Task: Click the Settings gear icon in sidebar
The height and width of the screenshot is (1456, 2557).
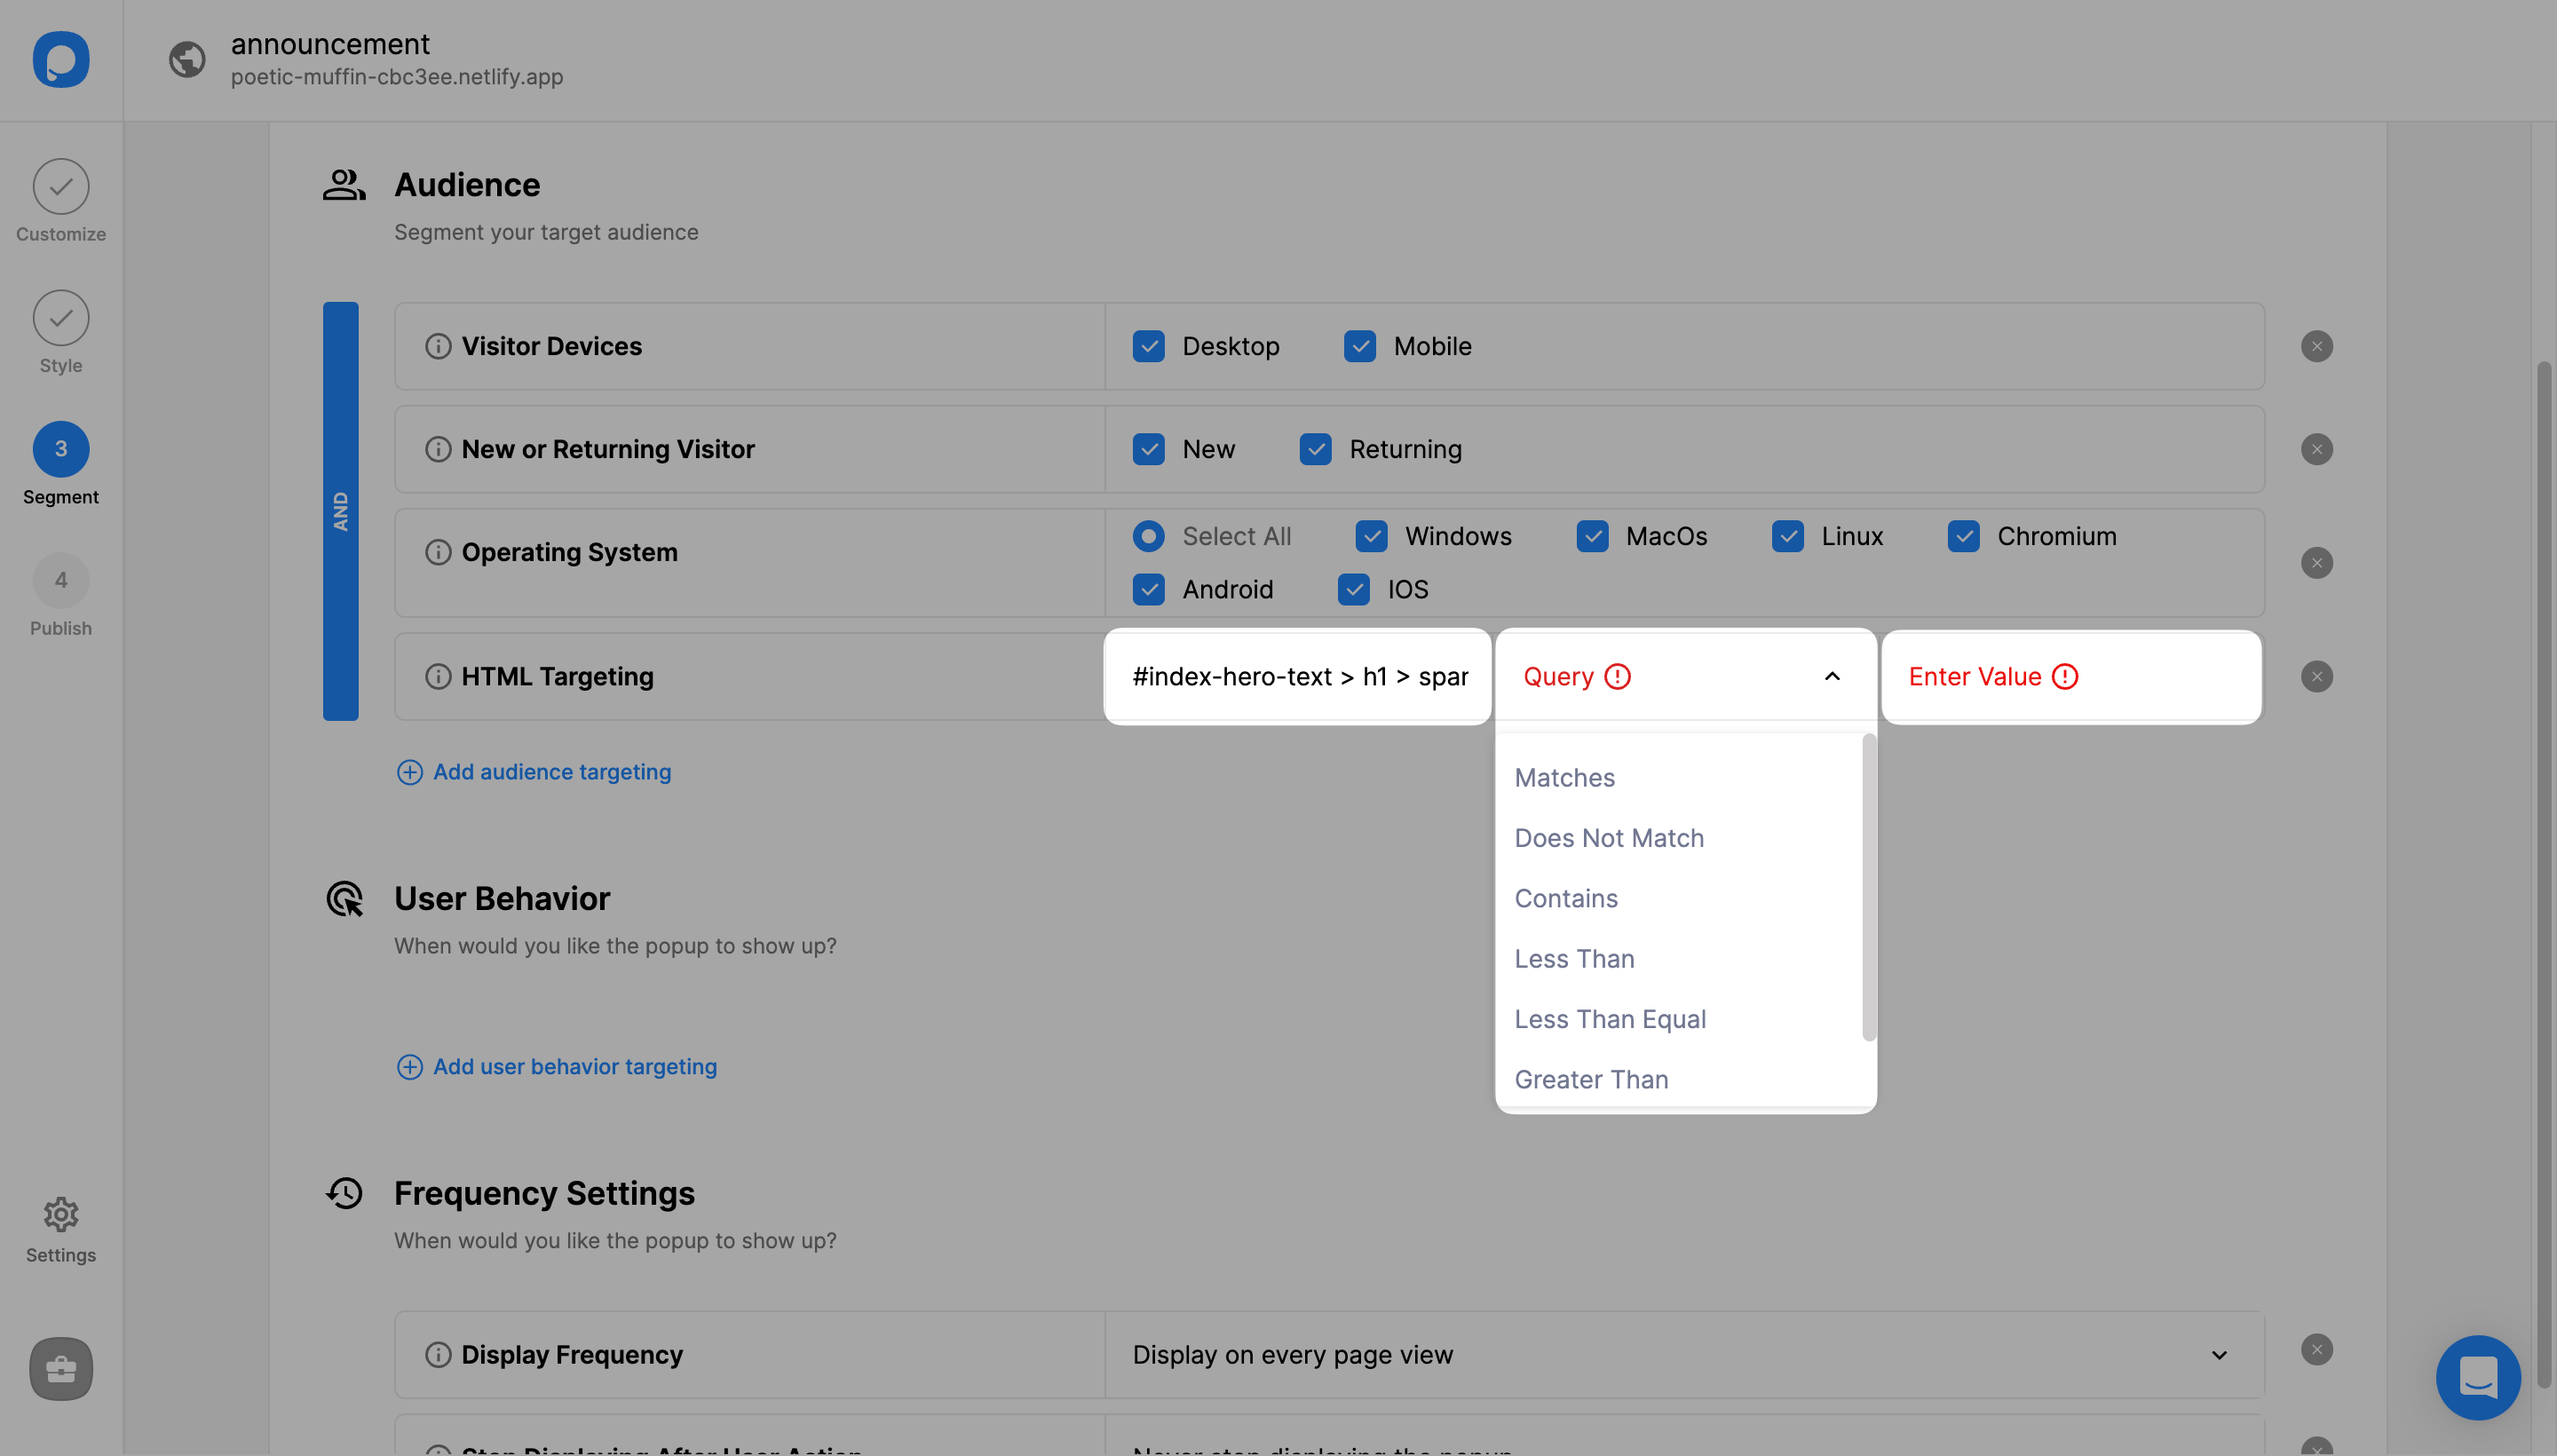Action: pyautogui.click(x=59, y=1214)
